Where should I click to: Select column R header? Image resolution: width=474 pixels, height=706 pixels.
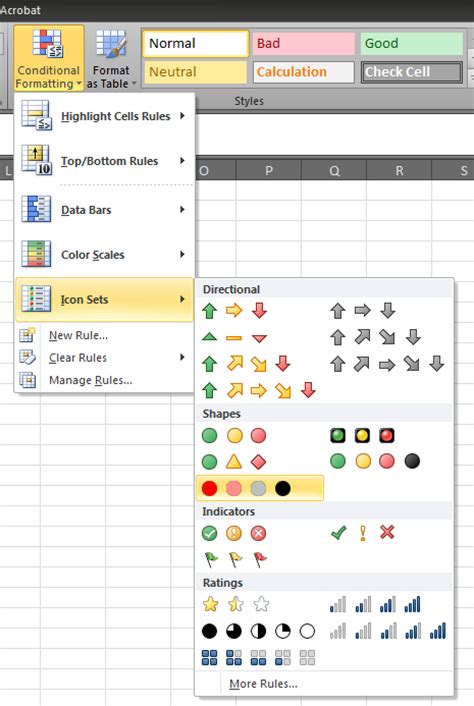(399, 171)
